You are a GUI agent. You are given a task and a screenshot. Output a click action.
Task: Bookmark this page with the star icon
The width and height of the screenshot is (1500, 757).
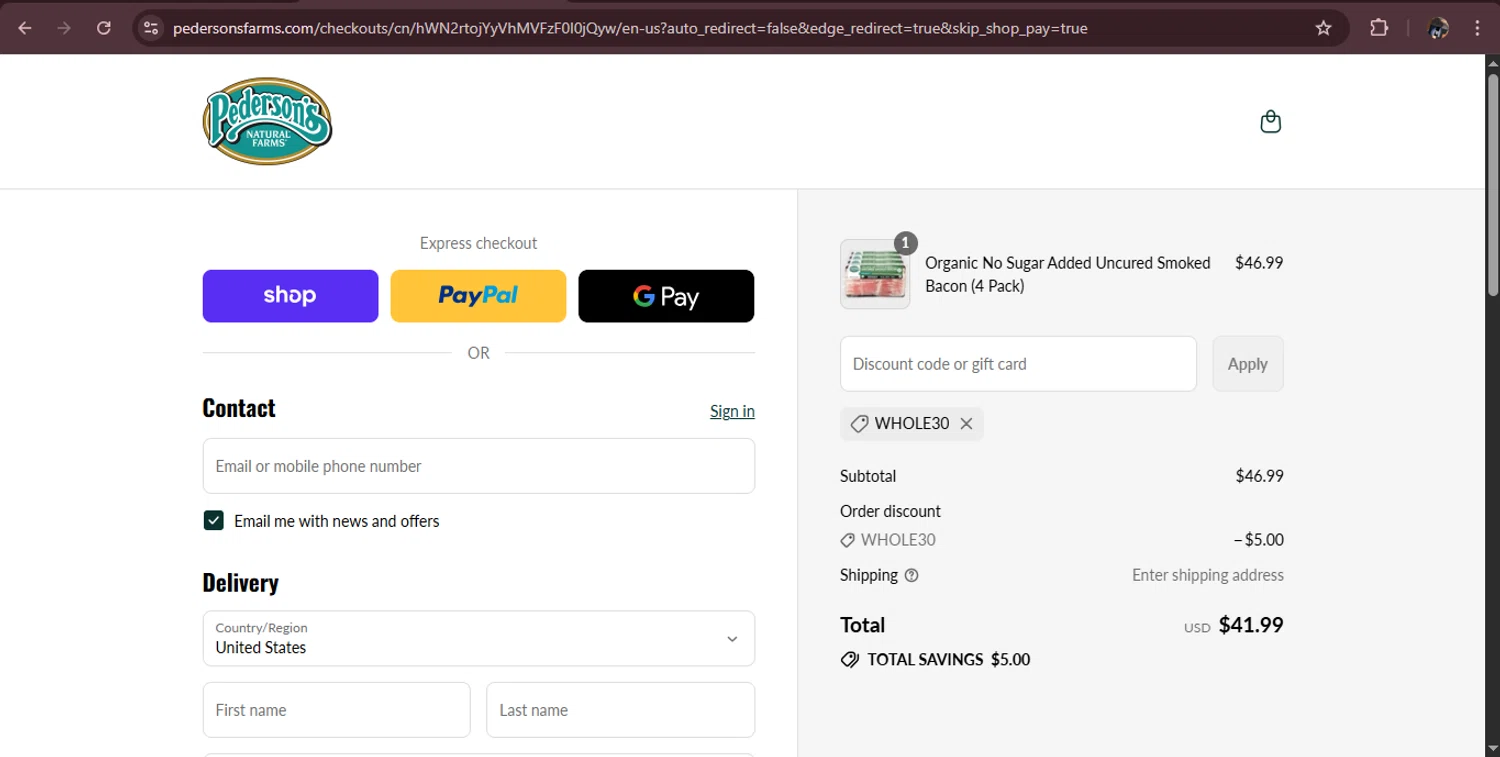coord(1323,28)
